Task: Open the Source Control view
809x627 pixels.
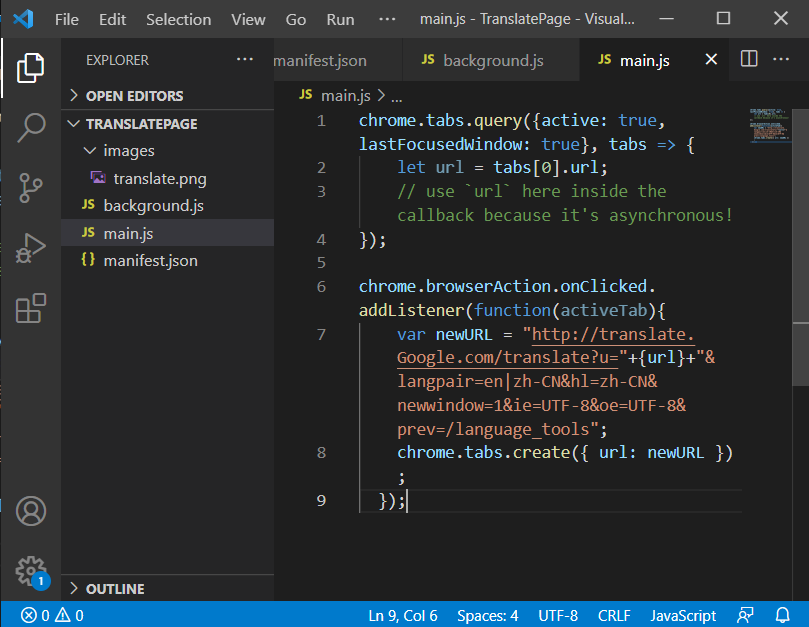Action: [x=30, y=187]
